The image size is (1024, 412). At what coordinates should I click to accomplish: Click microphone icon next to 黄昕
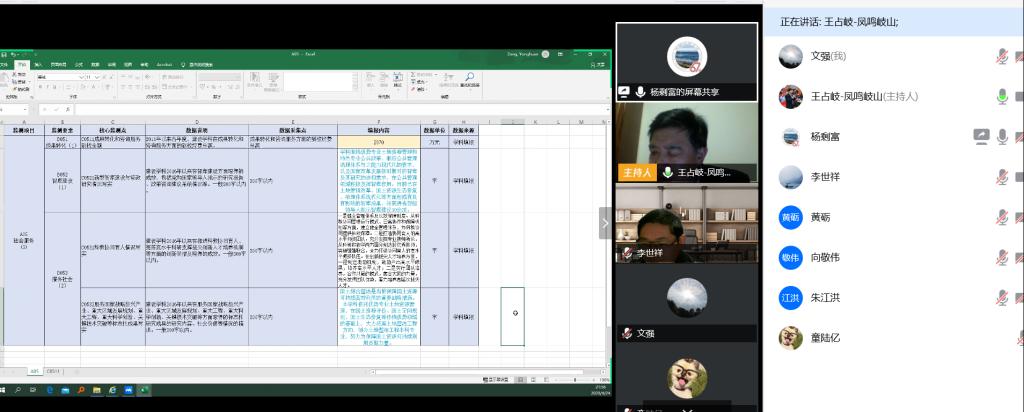pos(1001,217)
